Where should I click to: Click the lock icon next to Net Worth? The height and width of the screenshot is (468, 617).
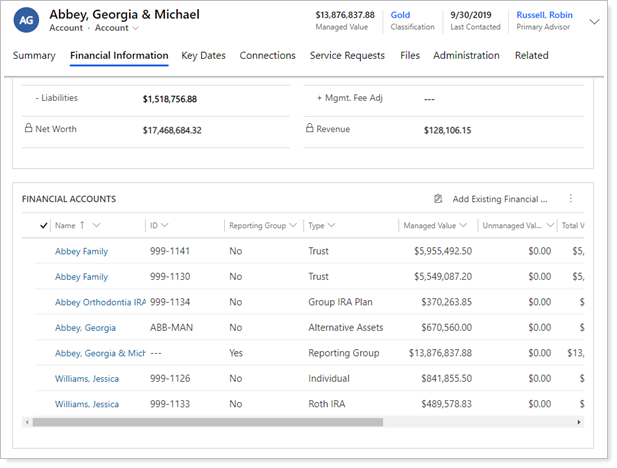tap(28, 129)
